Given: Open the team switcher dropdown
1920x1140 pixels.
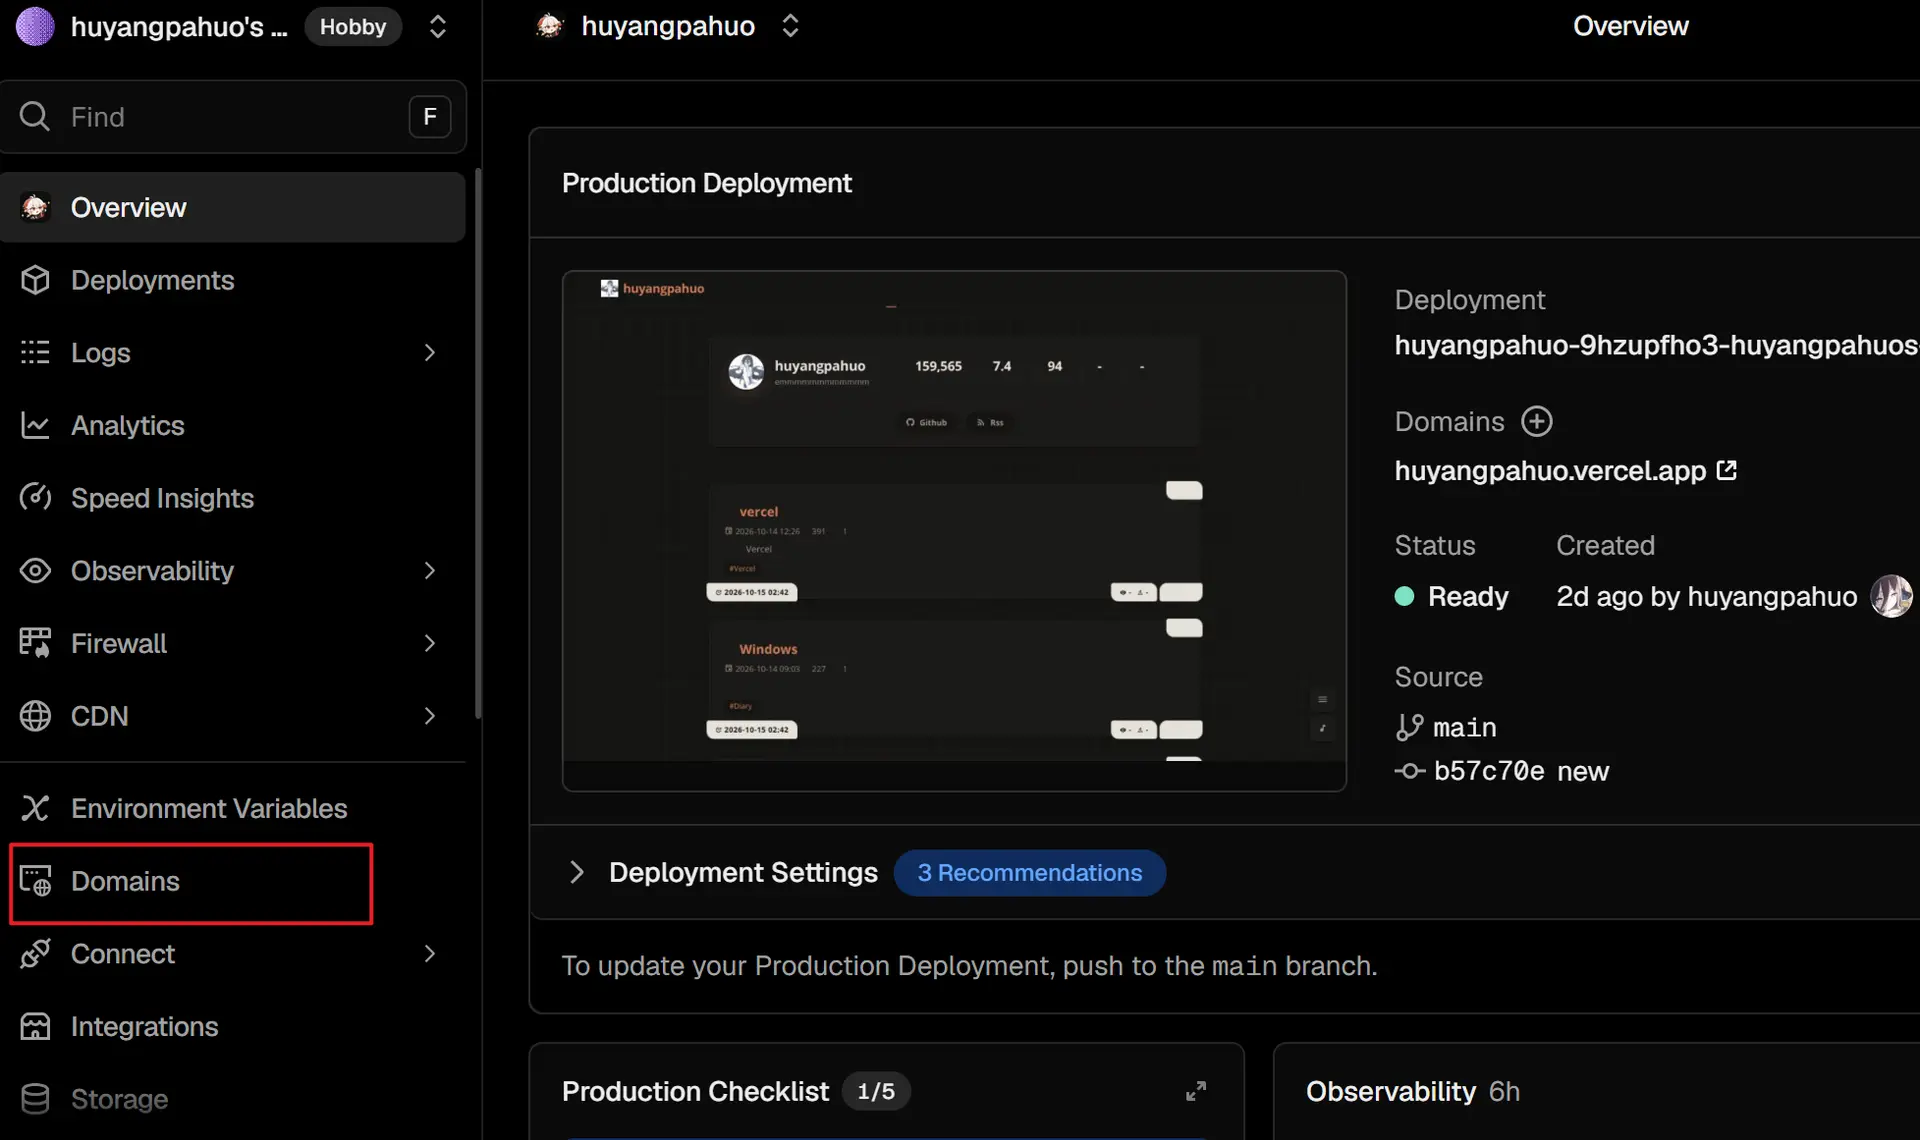Looking at the screenshot, I should point(437,26).
